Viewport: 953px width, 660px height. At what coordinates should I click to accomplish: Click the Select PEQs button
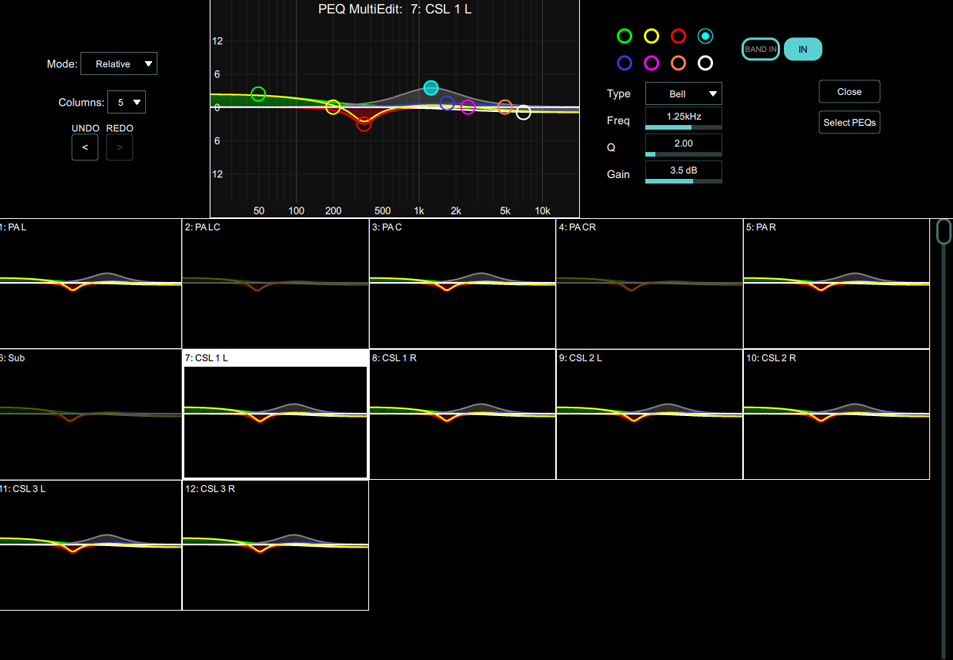[849, 122]
